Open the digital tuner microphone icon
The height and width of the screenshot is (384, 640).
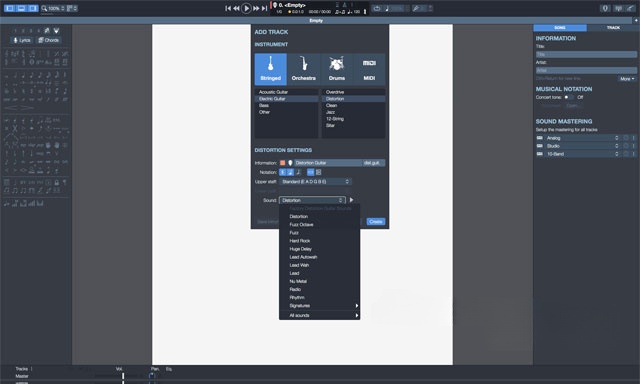pos(605,8)
